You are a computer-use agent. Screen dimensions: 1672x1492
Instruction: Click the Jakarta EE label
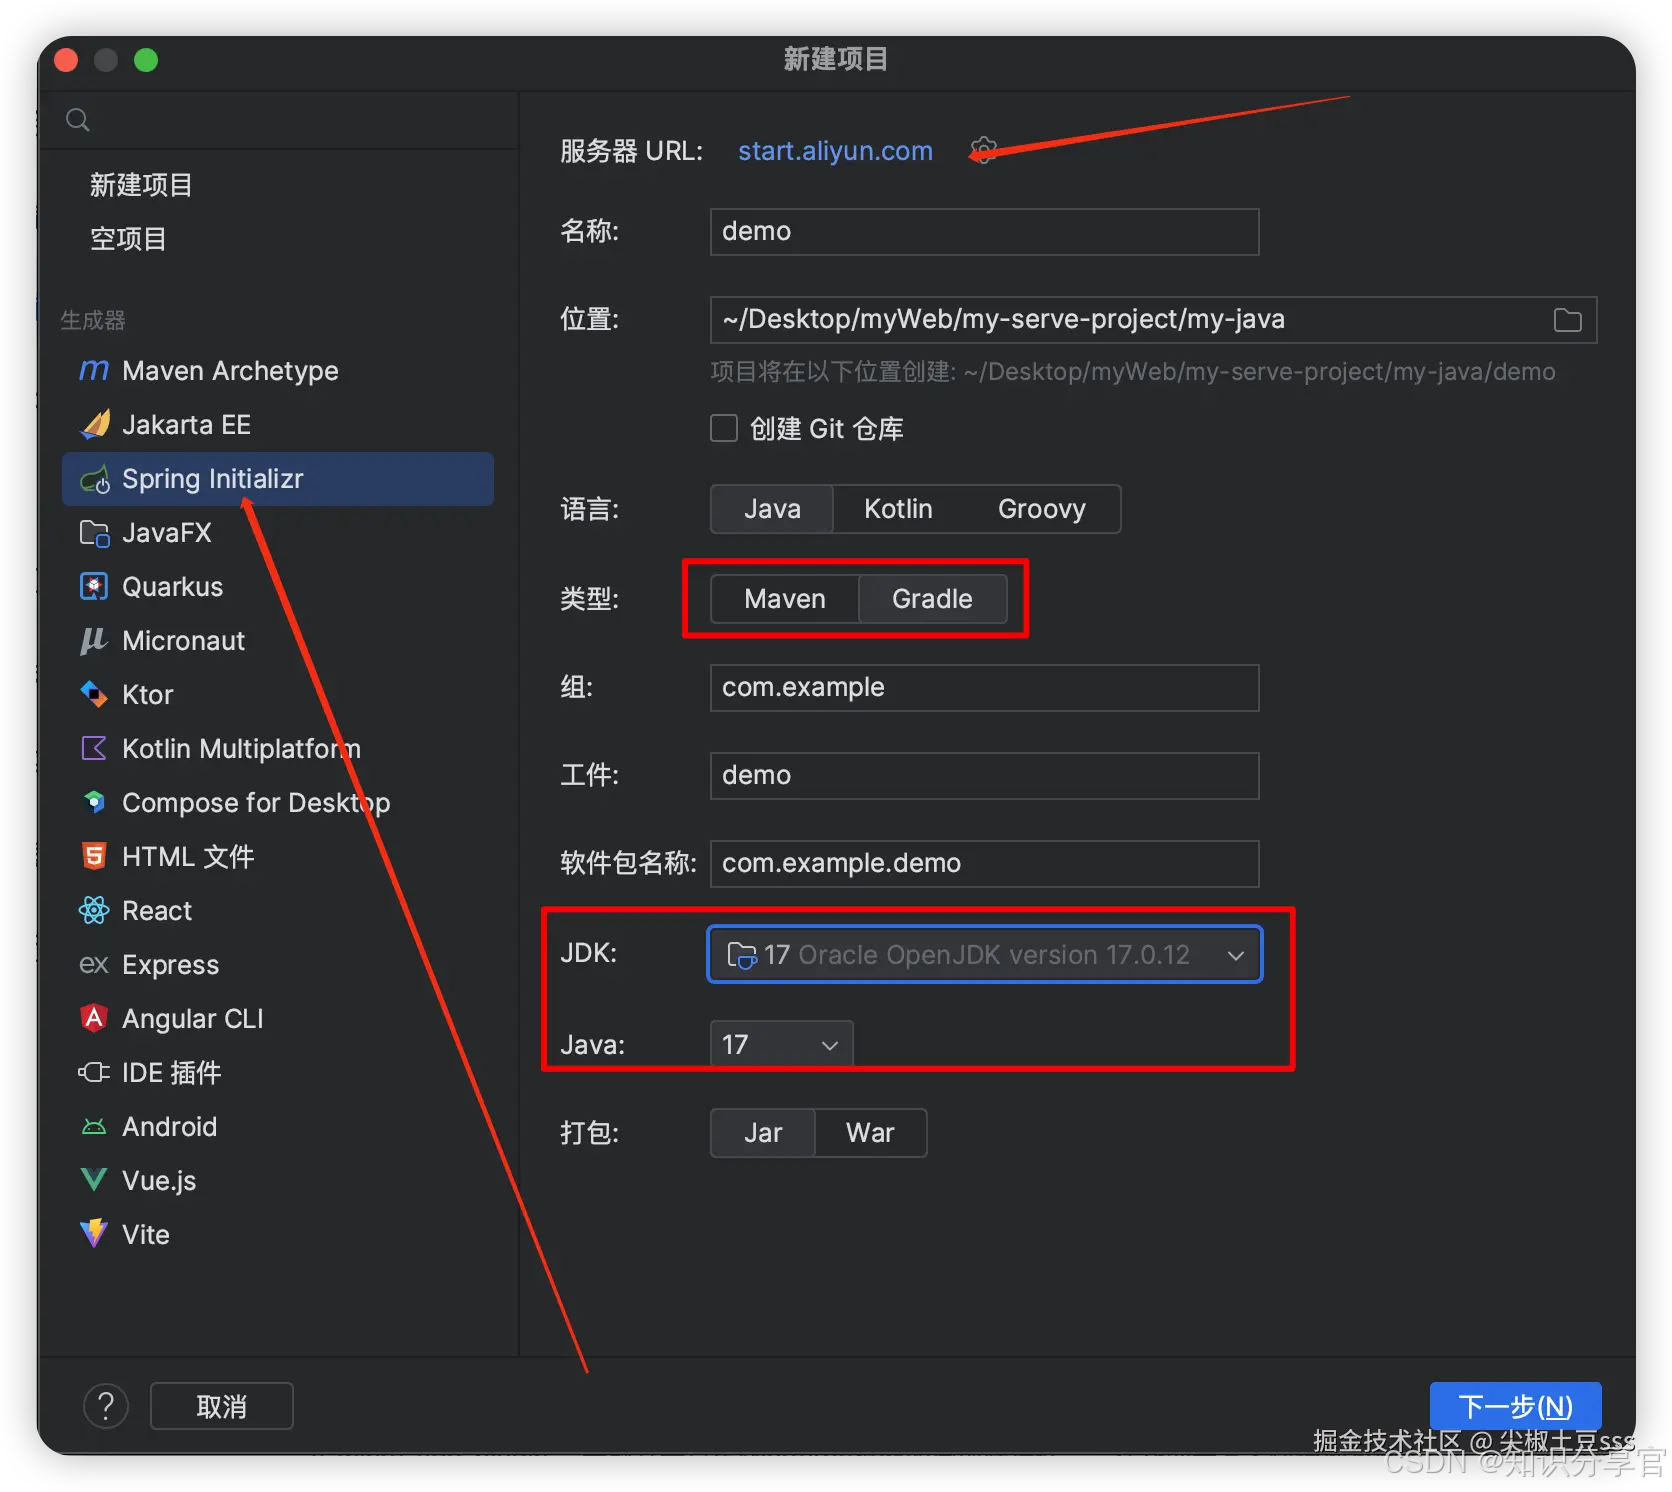click(186, 425)
